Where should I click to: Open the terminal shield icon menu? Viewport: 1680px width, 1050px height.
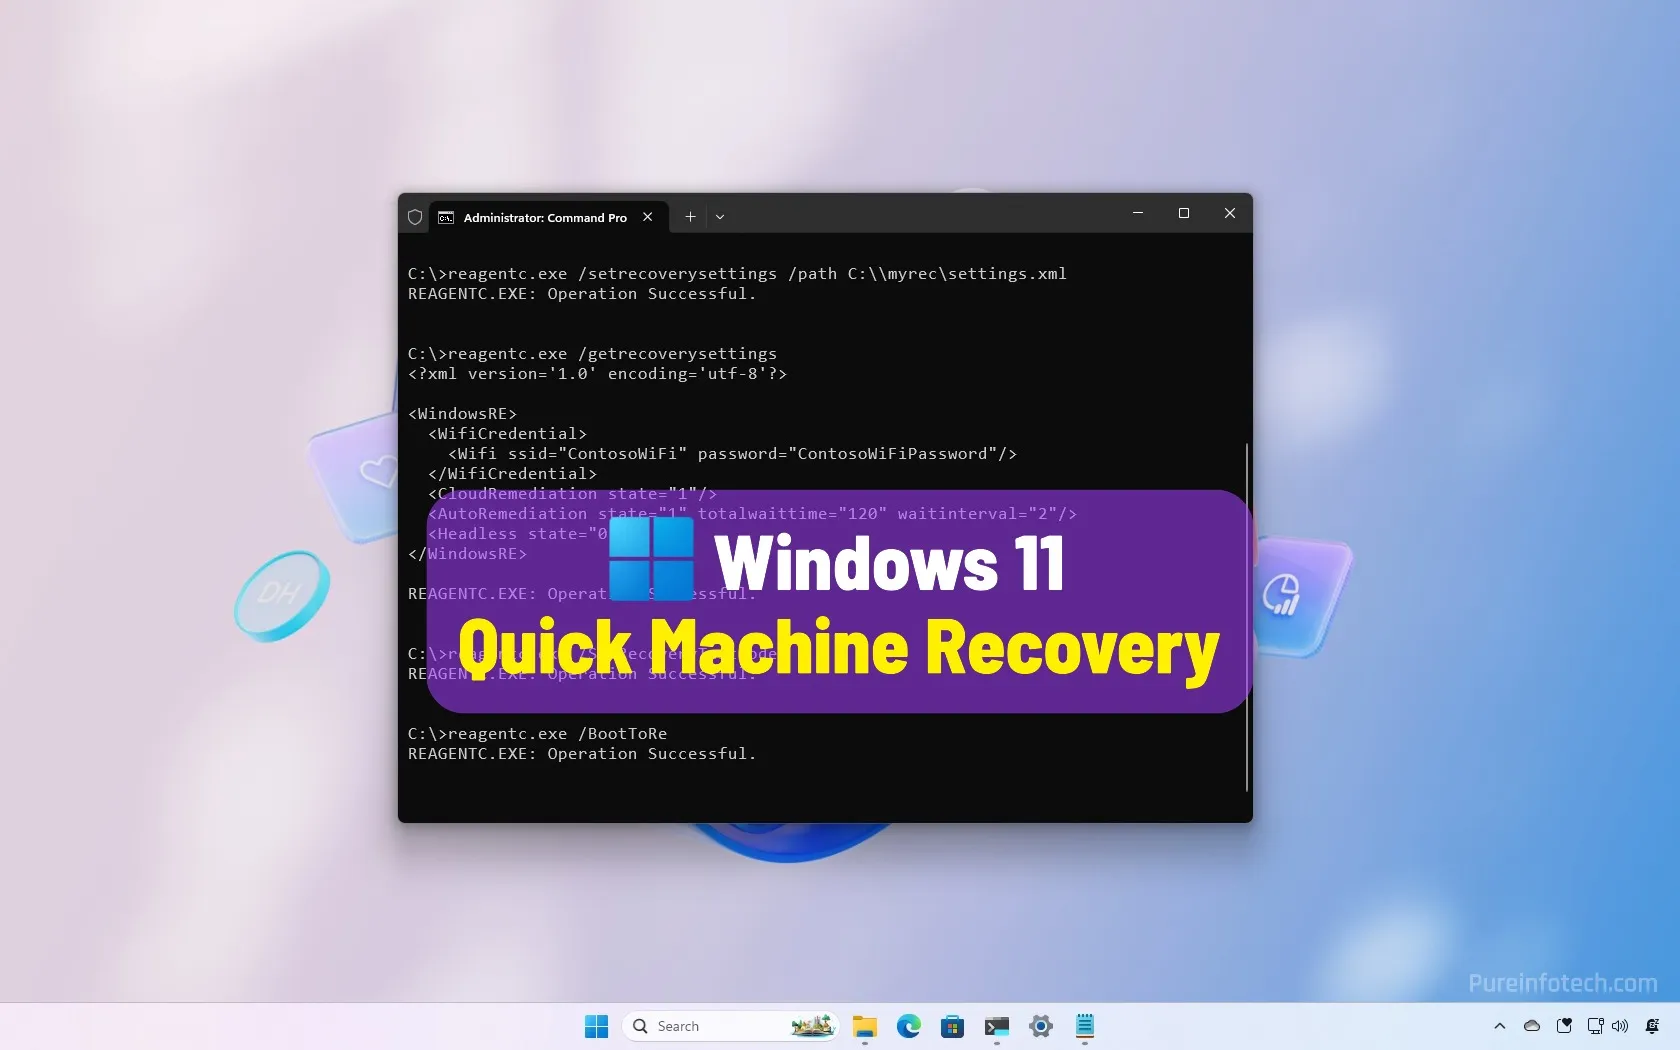414,217
